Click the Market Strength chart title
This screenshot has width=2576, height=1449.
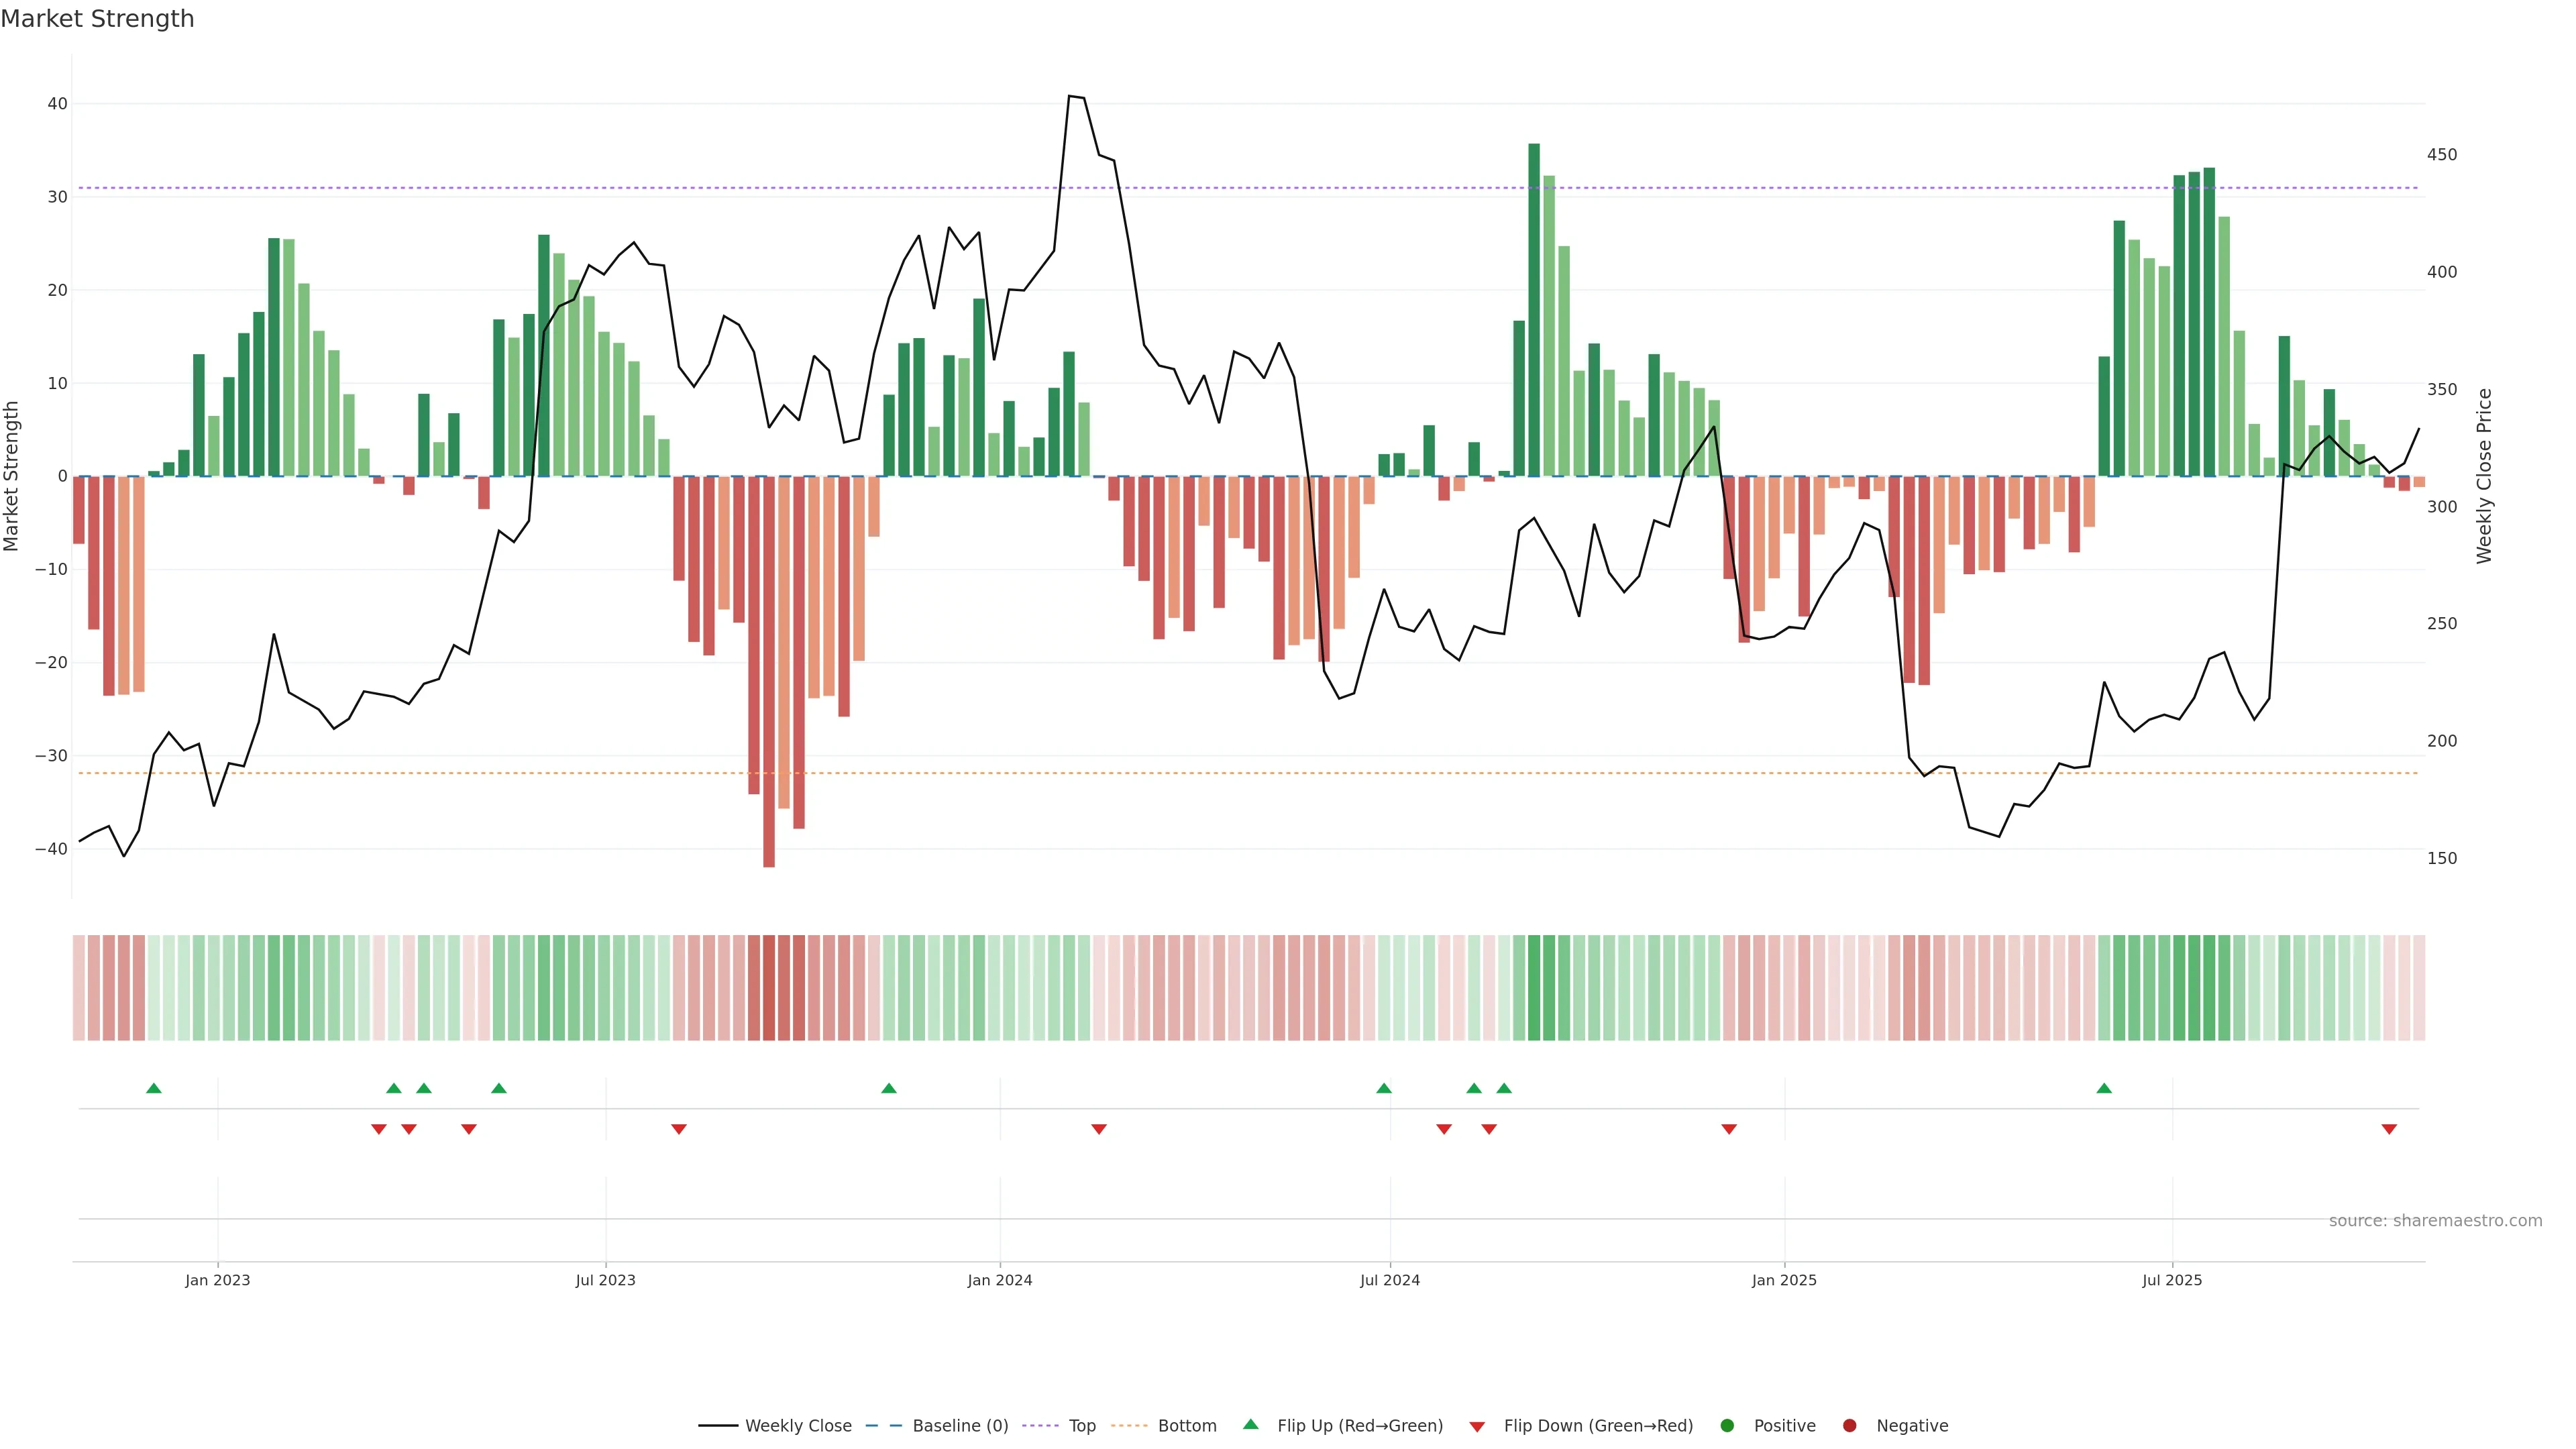coord(97,19)
